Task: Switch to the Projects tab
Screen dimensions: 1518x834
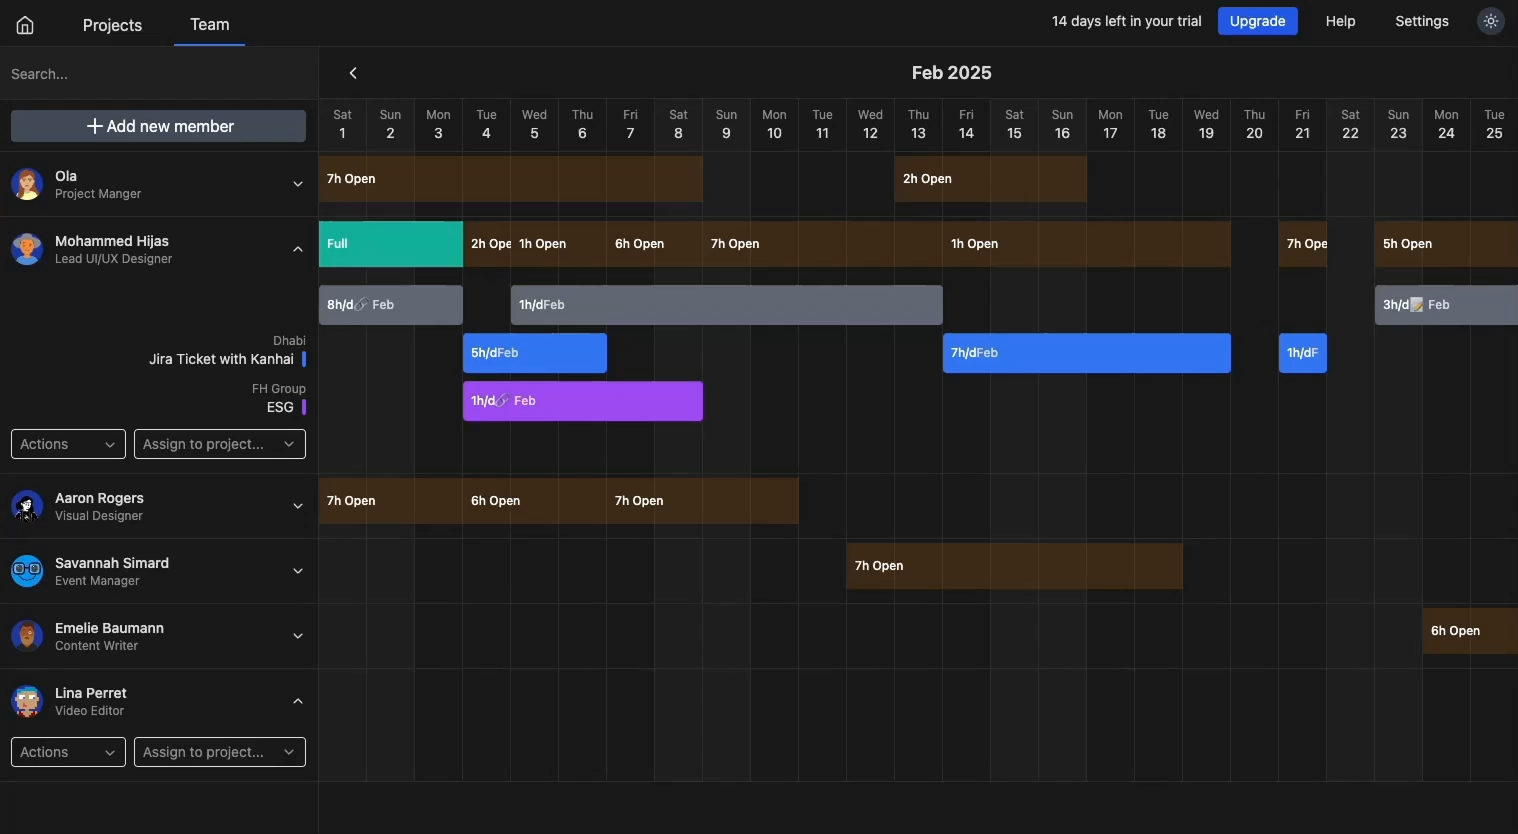Action: (112, 25)
